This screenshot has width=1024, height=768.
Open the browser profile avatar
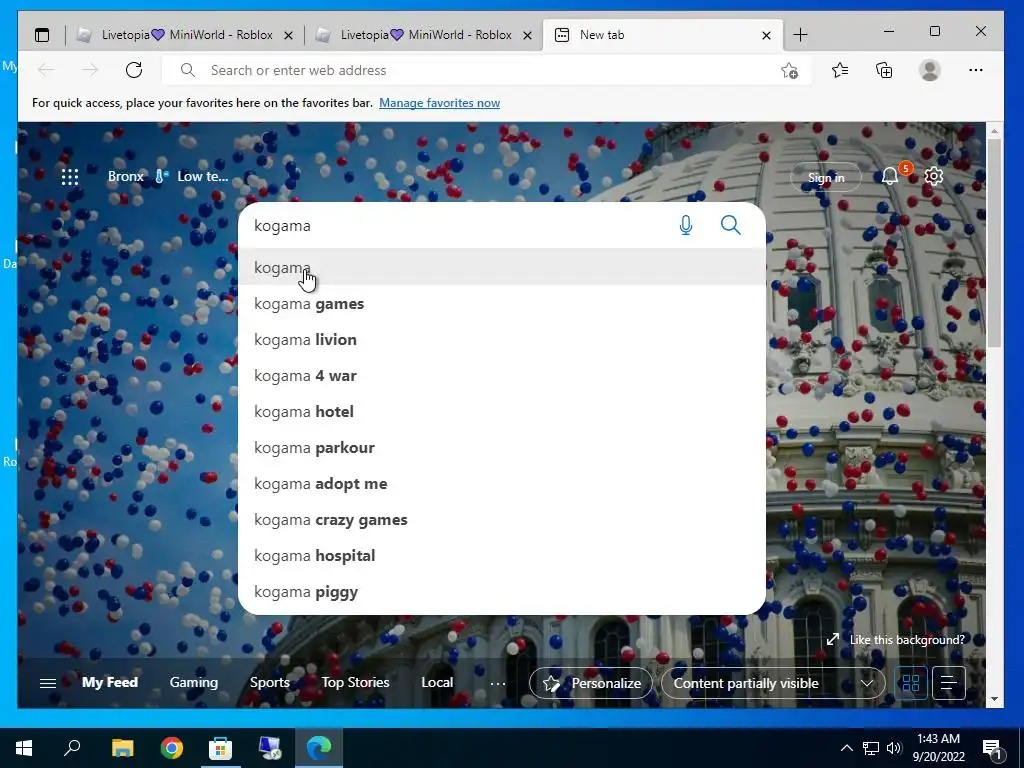tap(929, 70)
